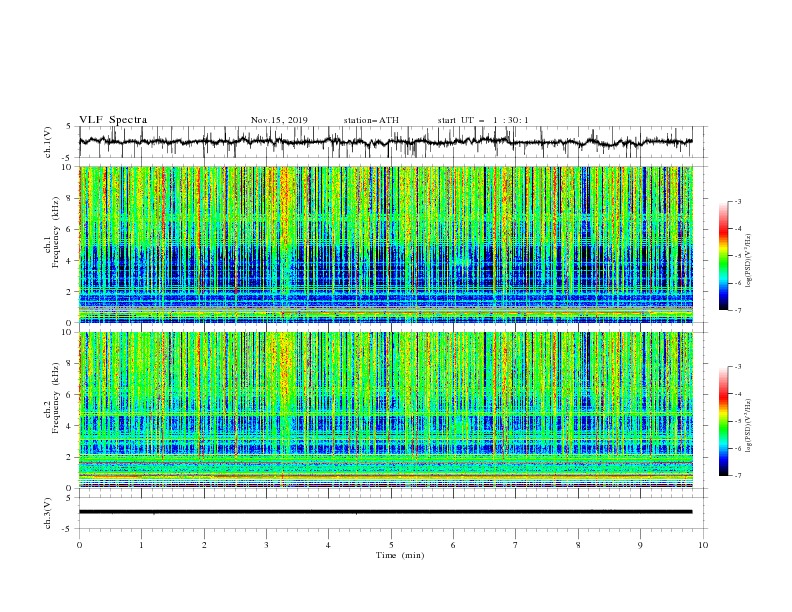Click the "4" kHz tick of ch.2 frequency axis

click(70, 426)
